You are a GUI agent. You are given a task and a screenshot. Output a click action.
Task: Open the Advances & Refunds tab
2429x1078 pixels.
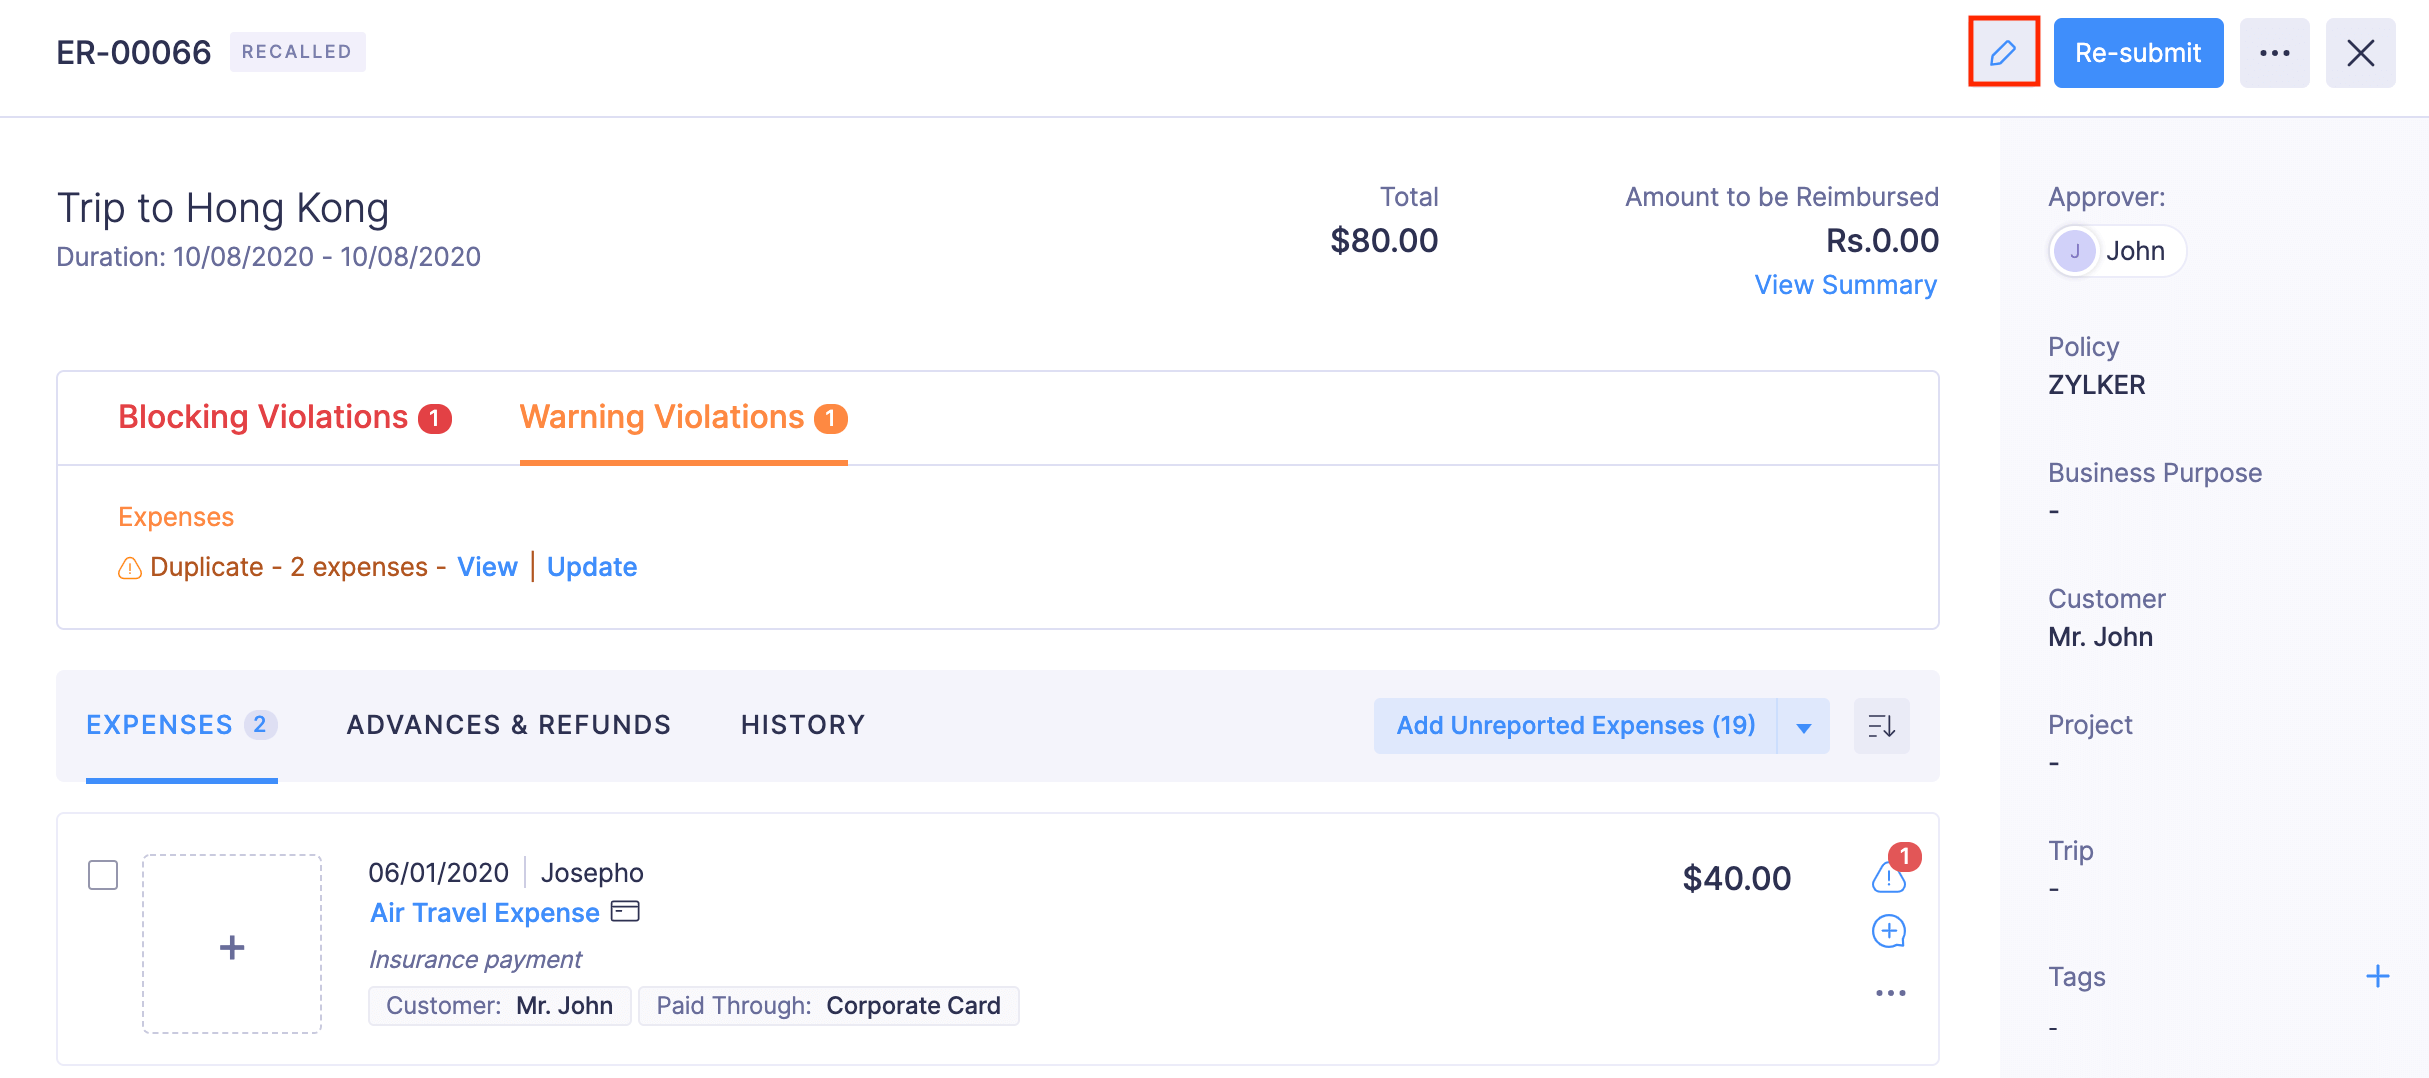(508, 725)
